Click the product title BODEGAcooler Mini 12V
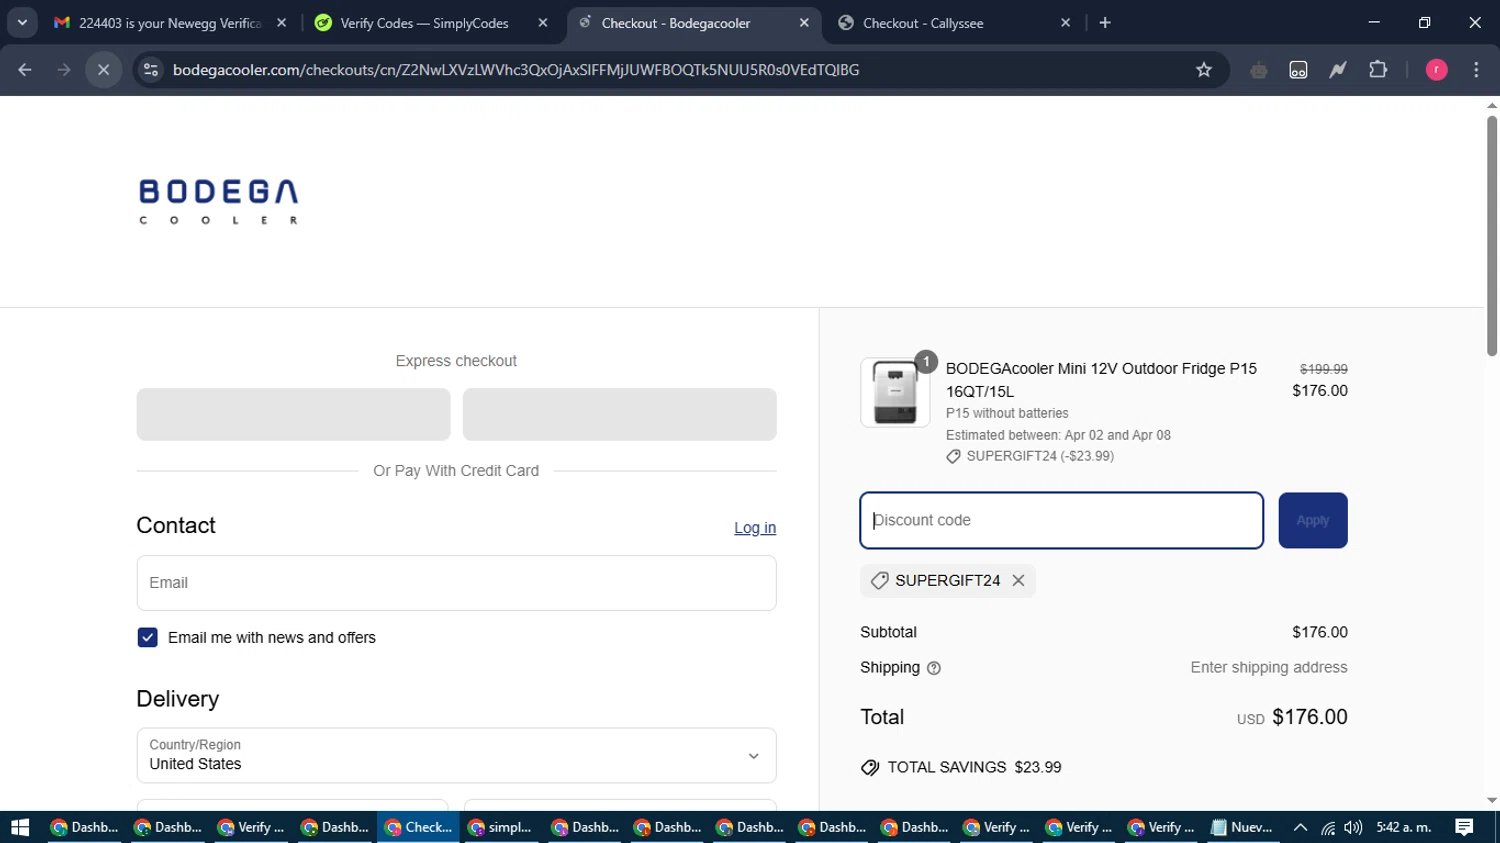The height and width of the screenshot is (843, 1500). point(1101,380)
